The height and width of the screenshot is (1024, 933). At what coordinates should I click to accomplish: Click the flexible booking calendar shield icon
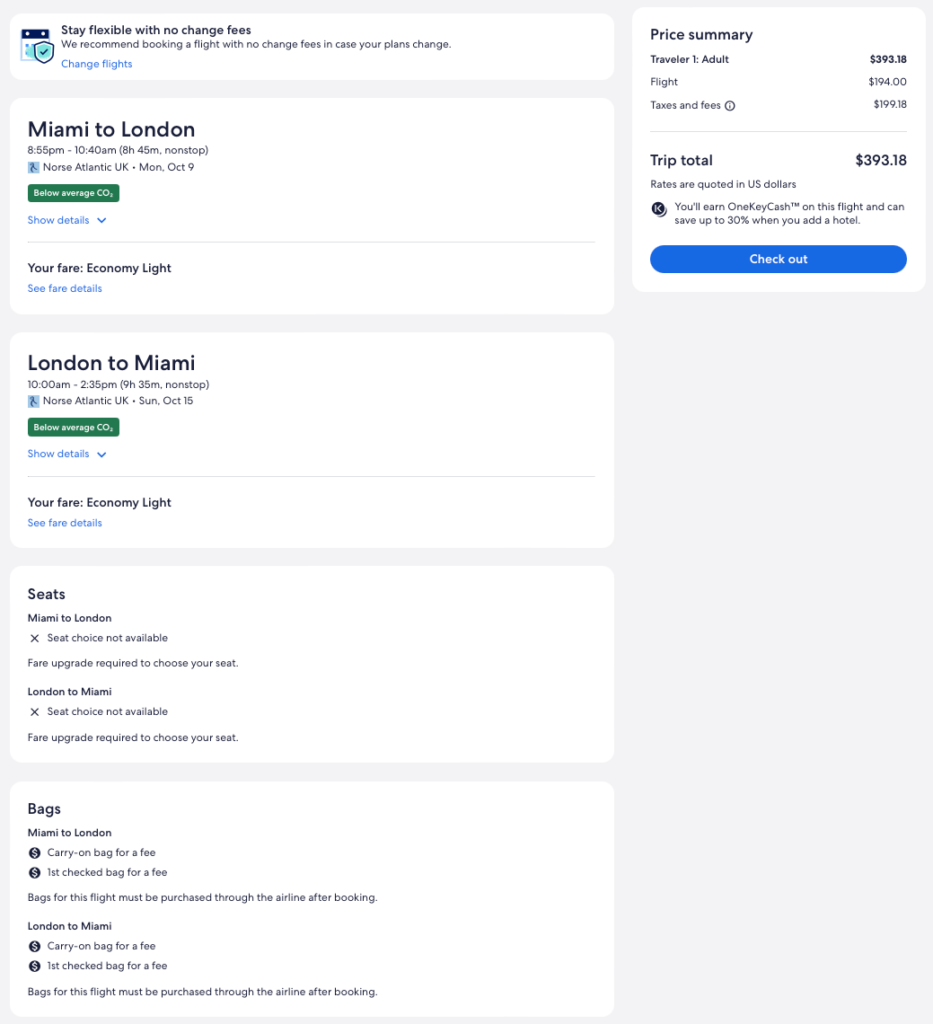(x=37, y=46)
